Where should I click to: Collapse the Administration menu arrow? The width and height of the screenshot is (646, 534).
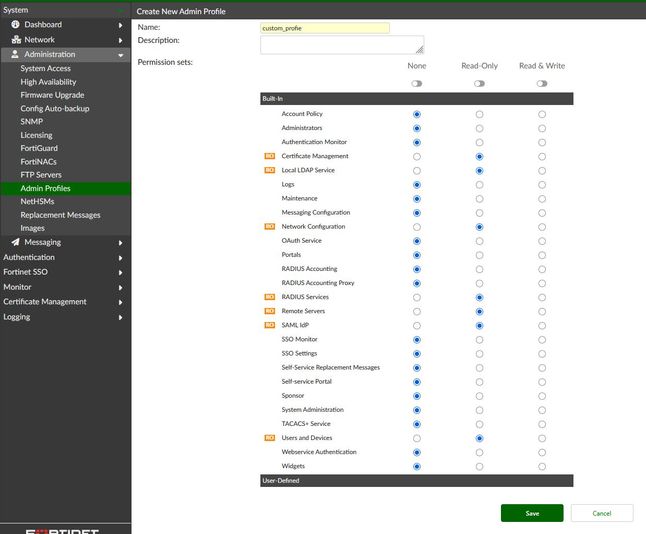[x=120, y=55]
